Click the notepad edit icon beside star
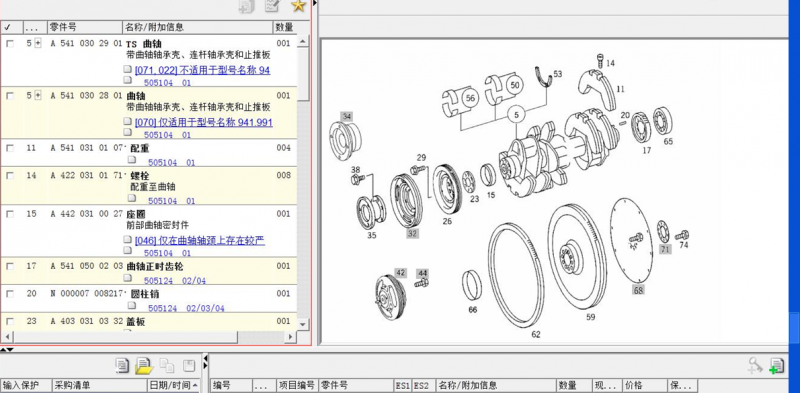Viewport: 800px width, 393px height. tap(272, 6)
